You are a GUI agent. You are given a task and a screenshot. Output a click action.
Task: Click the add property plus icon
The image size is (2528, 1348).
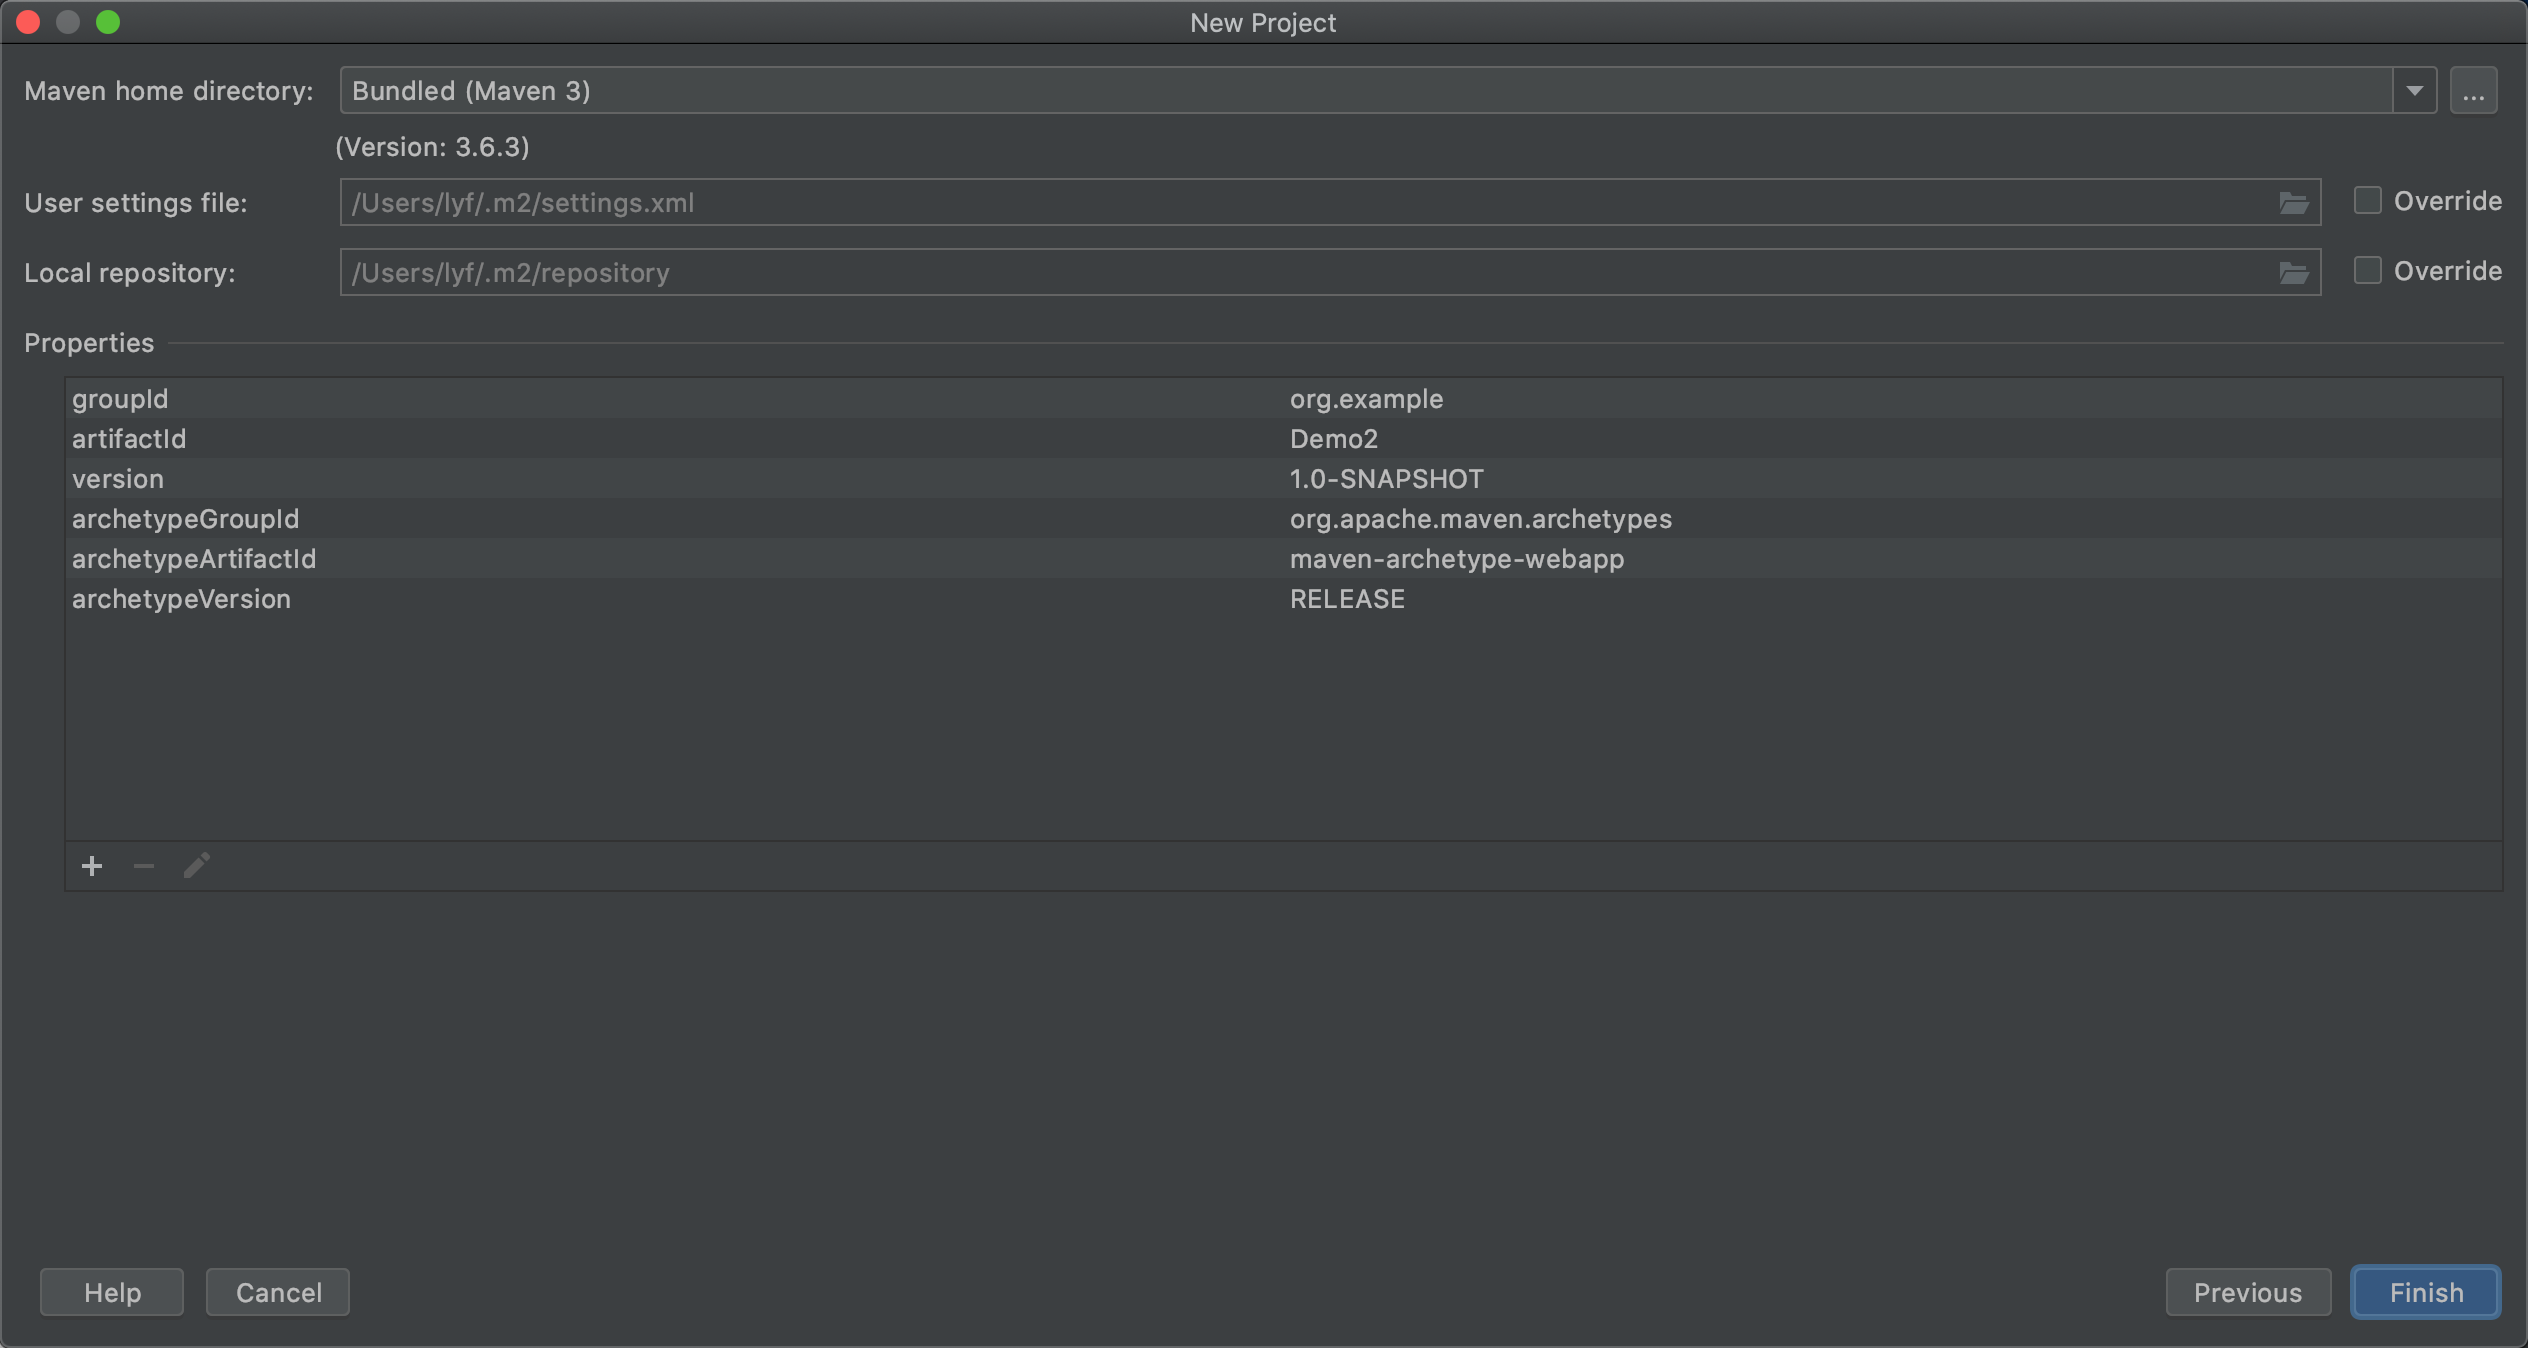[x=92, y=866]
